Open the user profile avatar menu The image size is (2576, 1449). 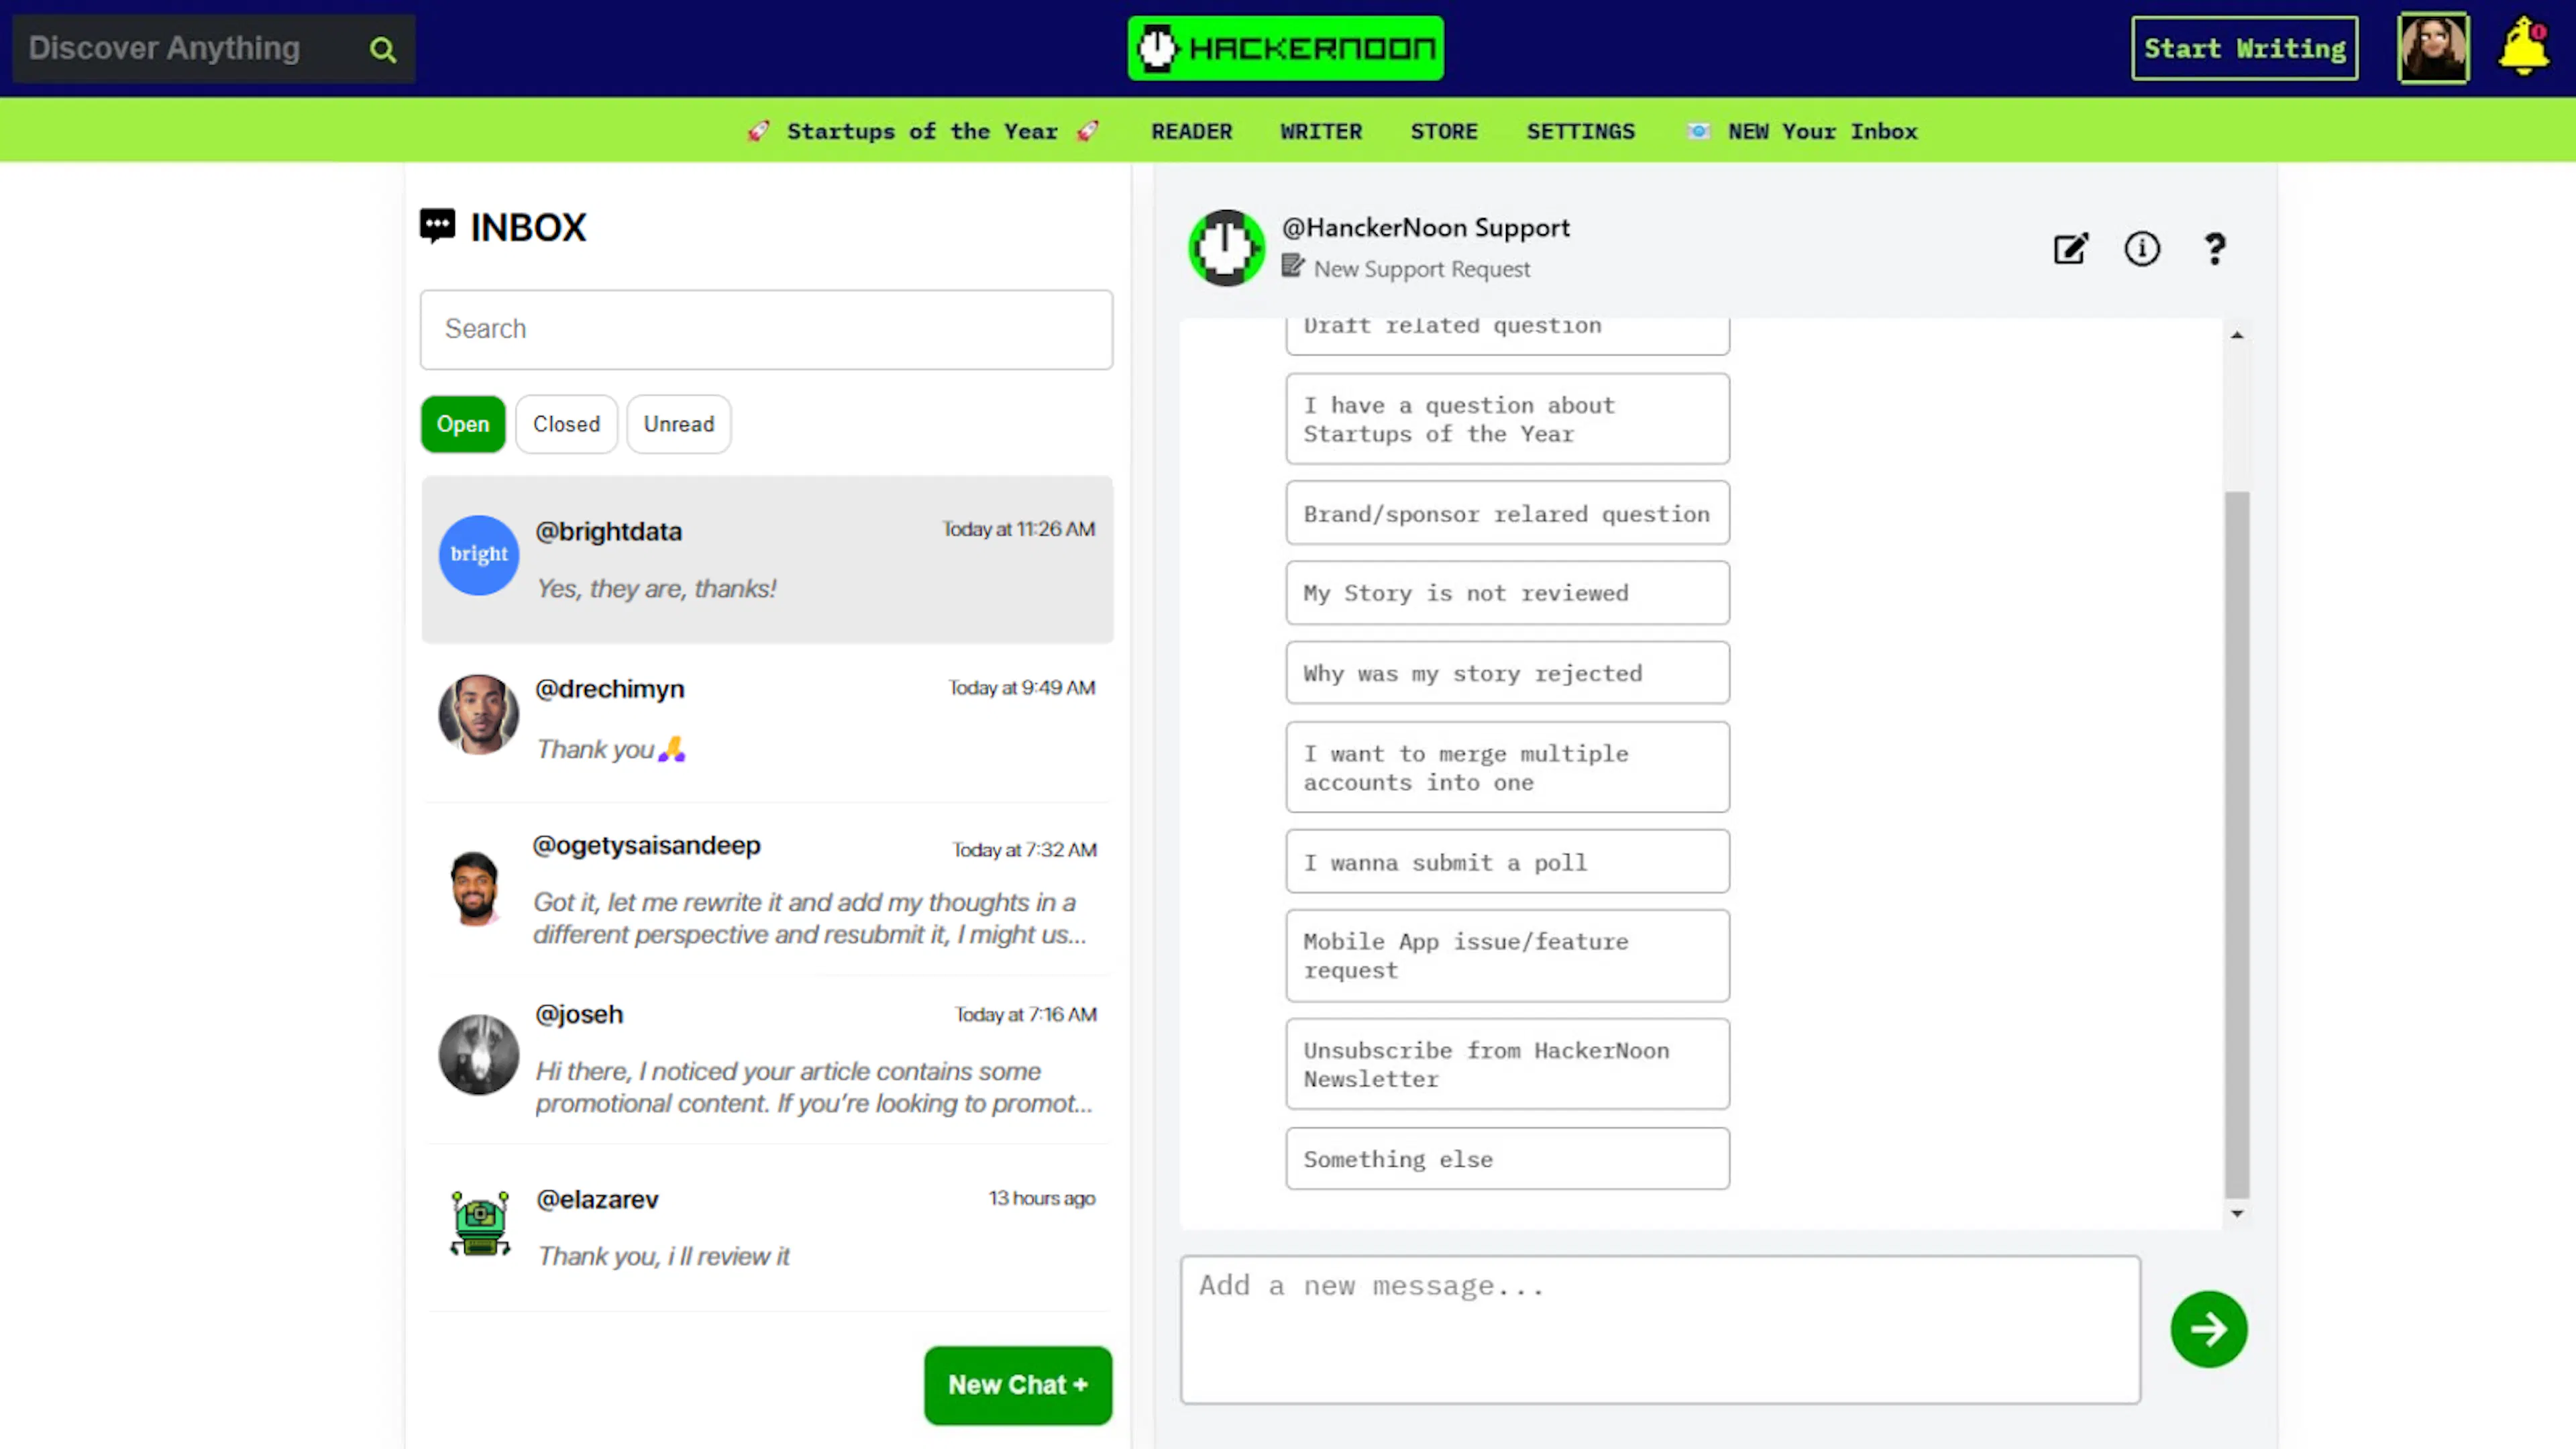[x=2432, y=48]
